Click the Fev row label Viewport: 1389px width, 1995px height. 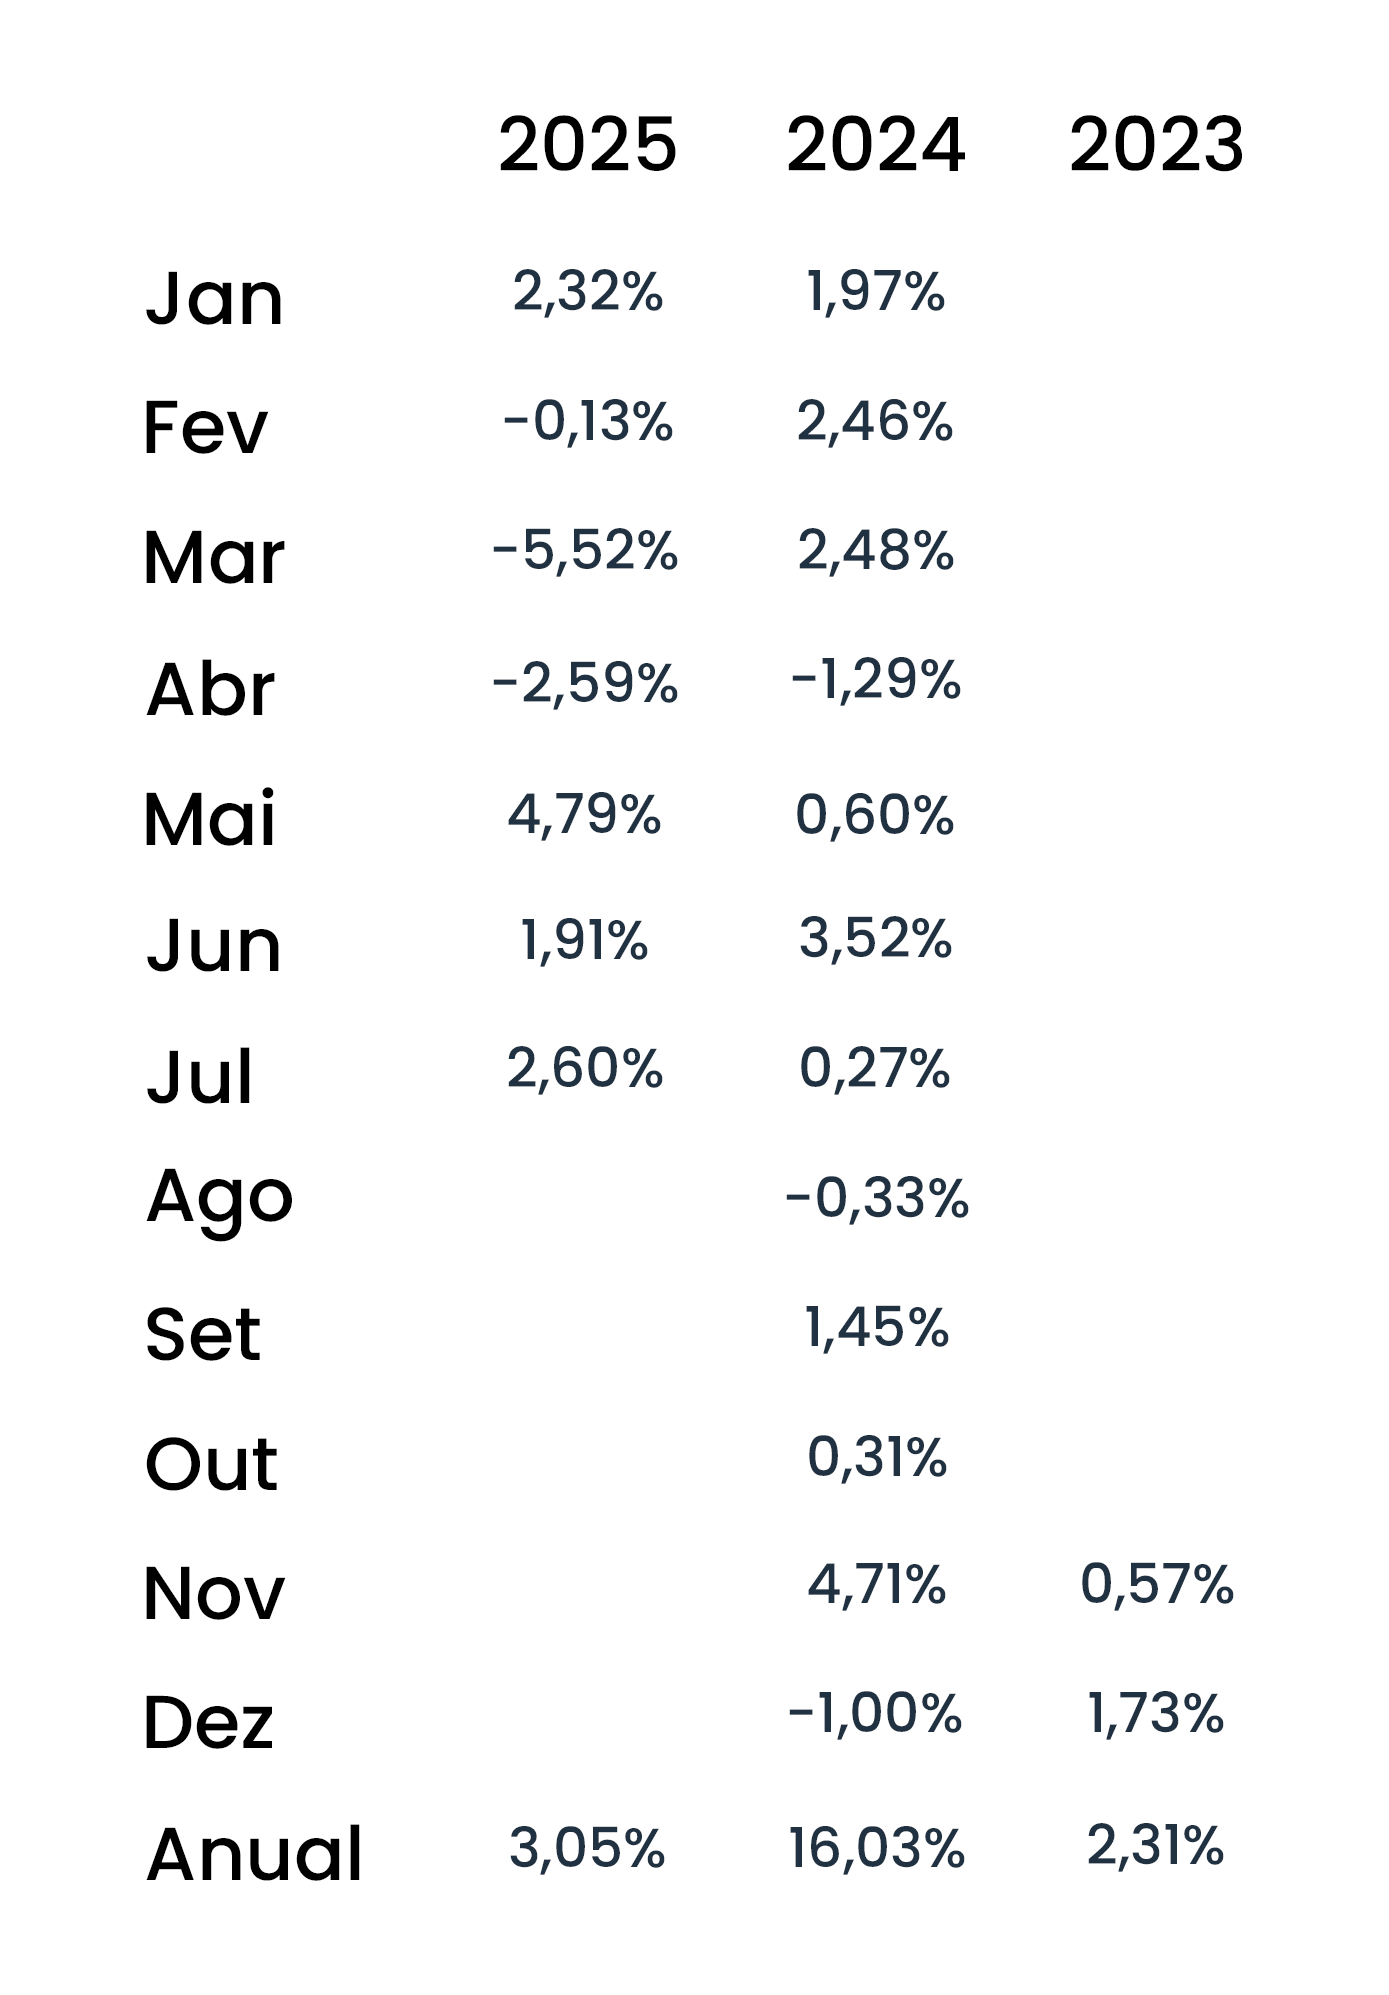tap(205, 428)
